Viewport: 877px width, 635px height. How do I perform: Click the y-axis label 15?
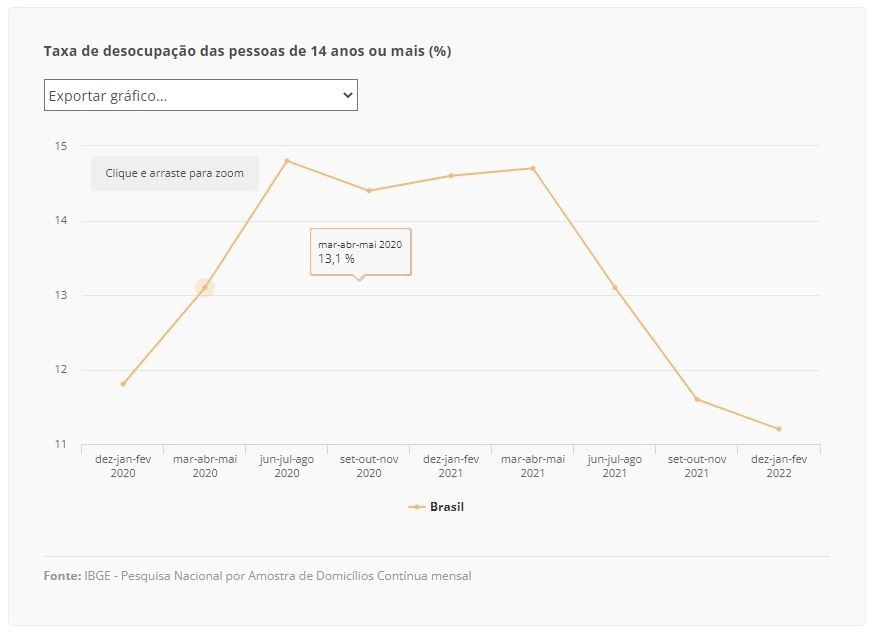coord(60,146)
